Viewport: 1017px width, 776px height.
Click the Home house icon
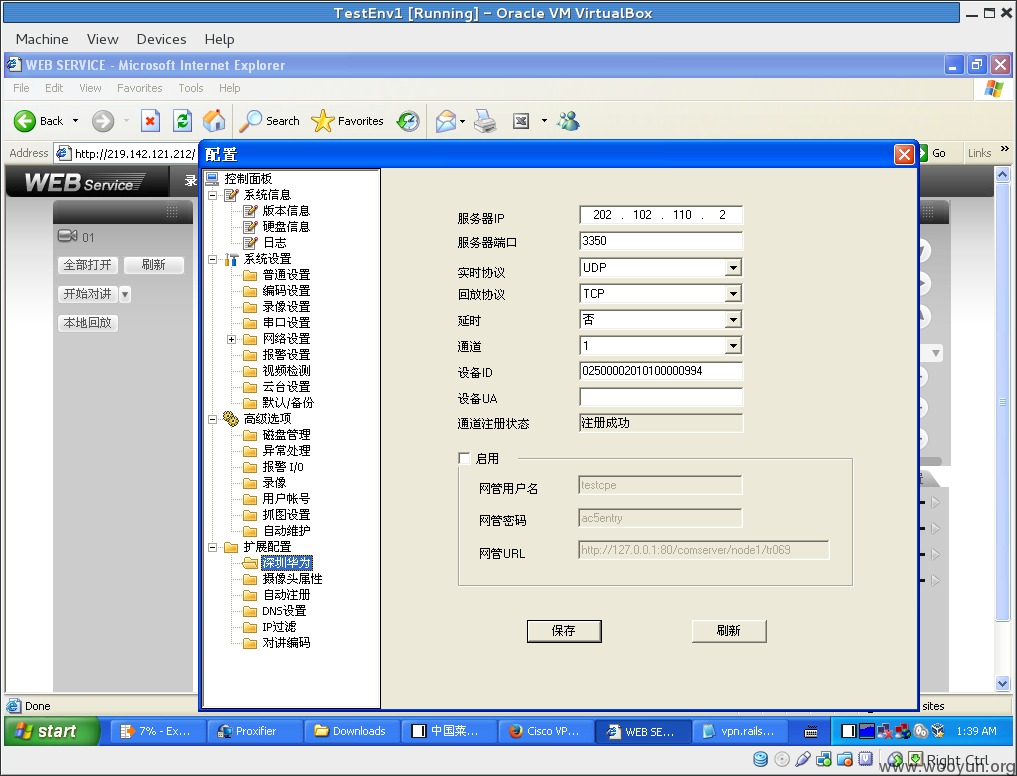(214, 121)
